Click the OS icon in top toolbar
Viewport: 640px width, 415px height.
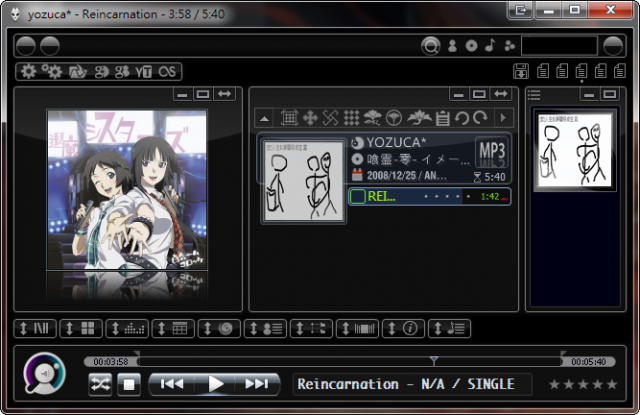coord(167,72)
